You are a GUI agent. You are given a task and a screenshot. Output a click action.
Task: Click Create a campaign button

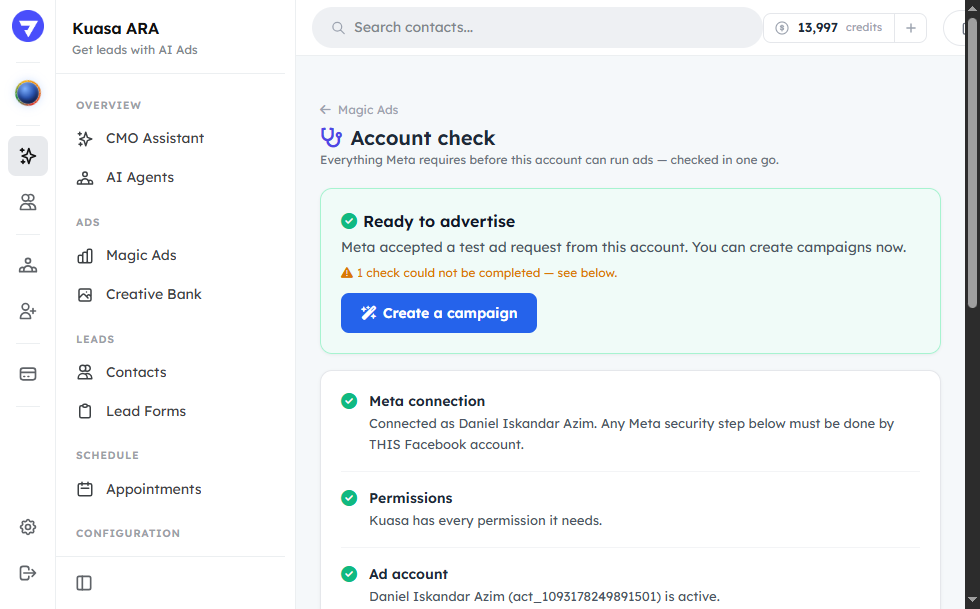439,313
